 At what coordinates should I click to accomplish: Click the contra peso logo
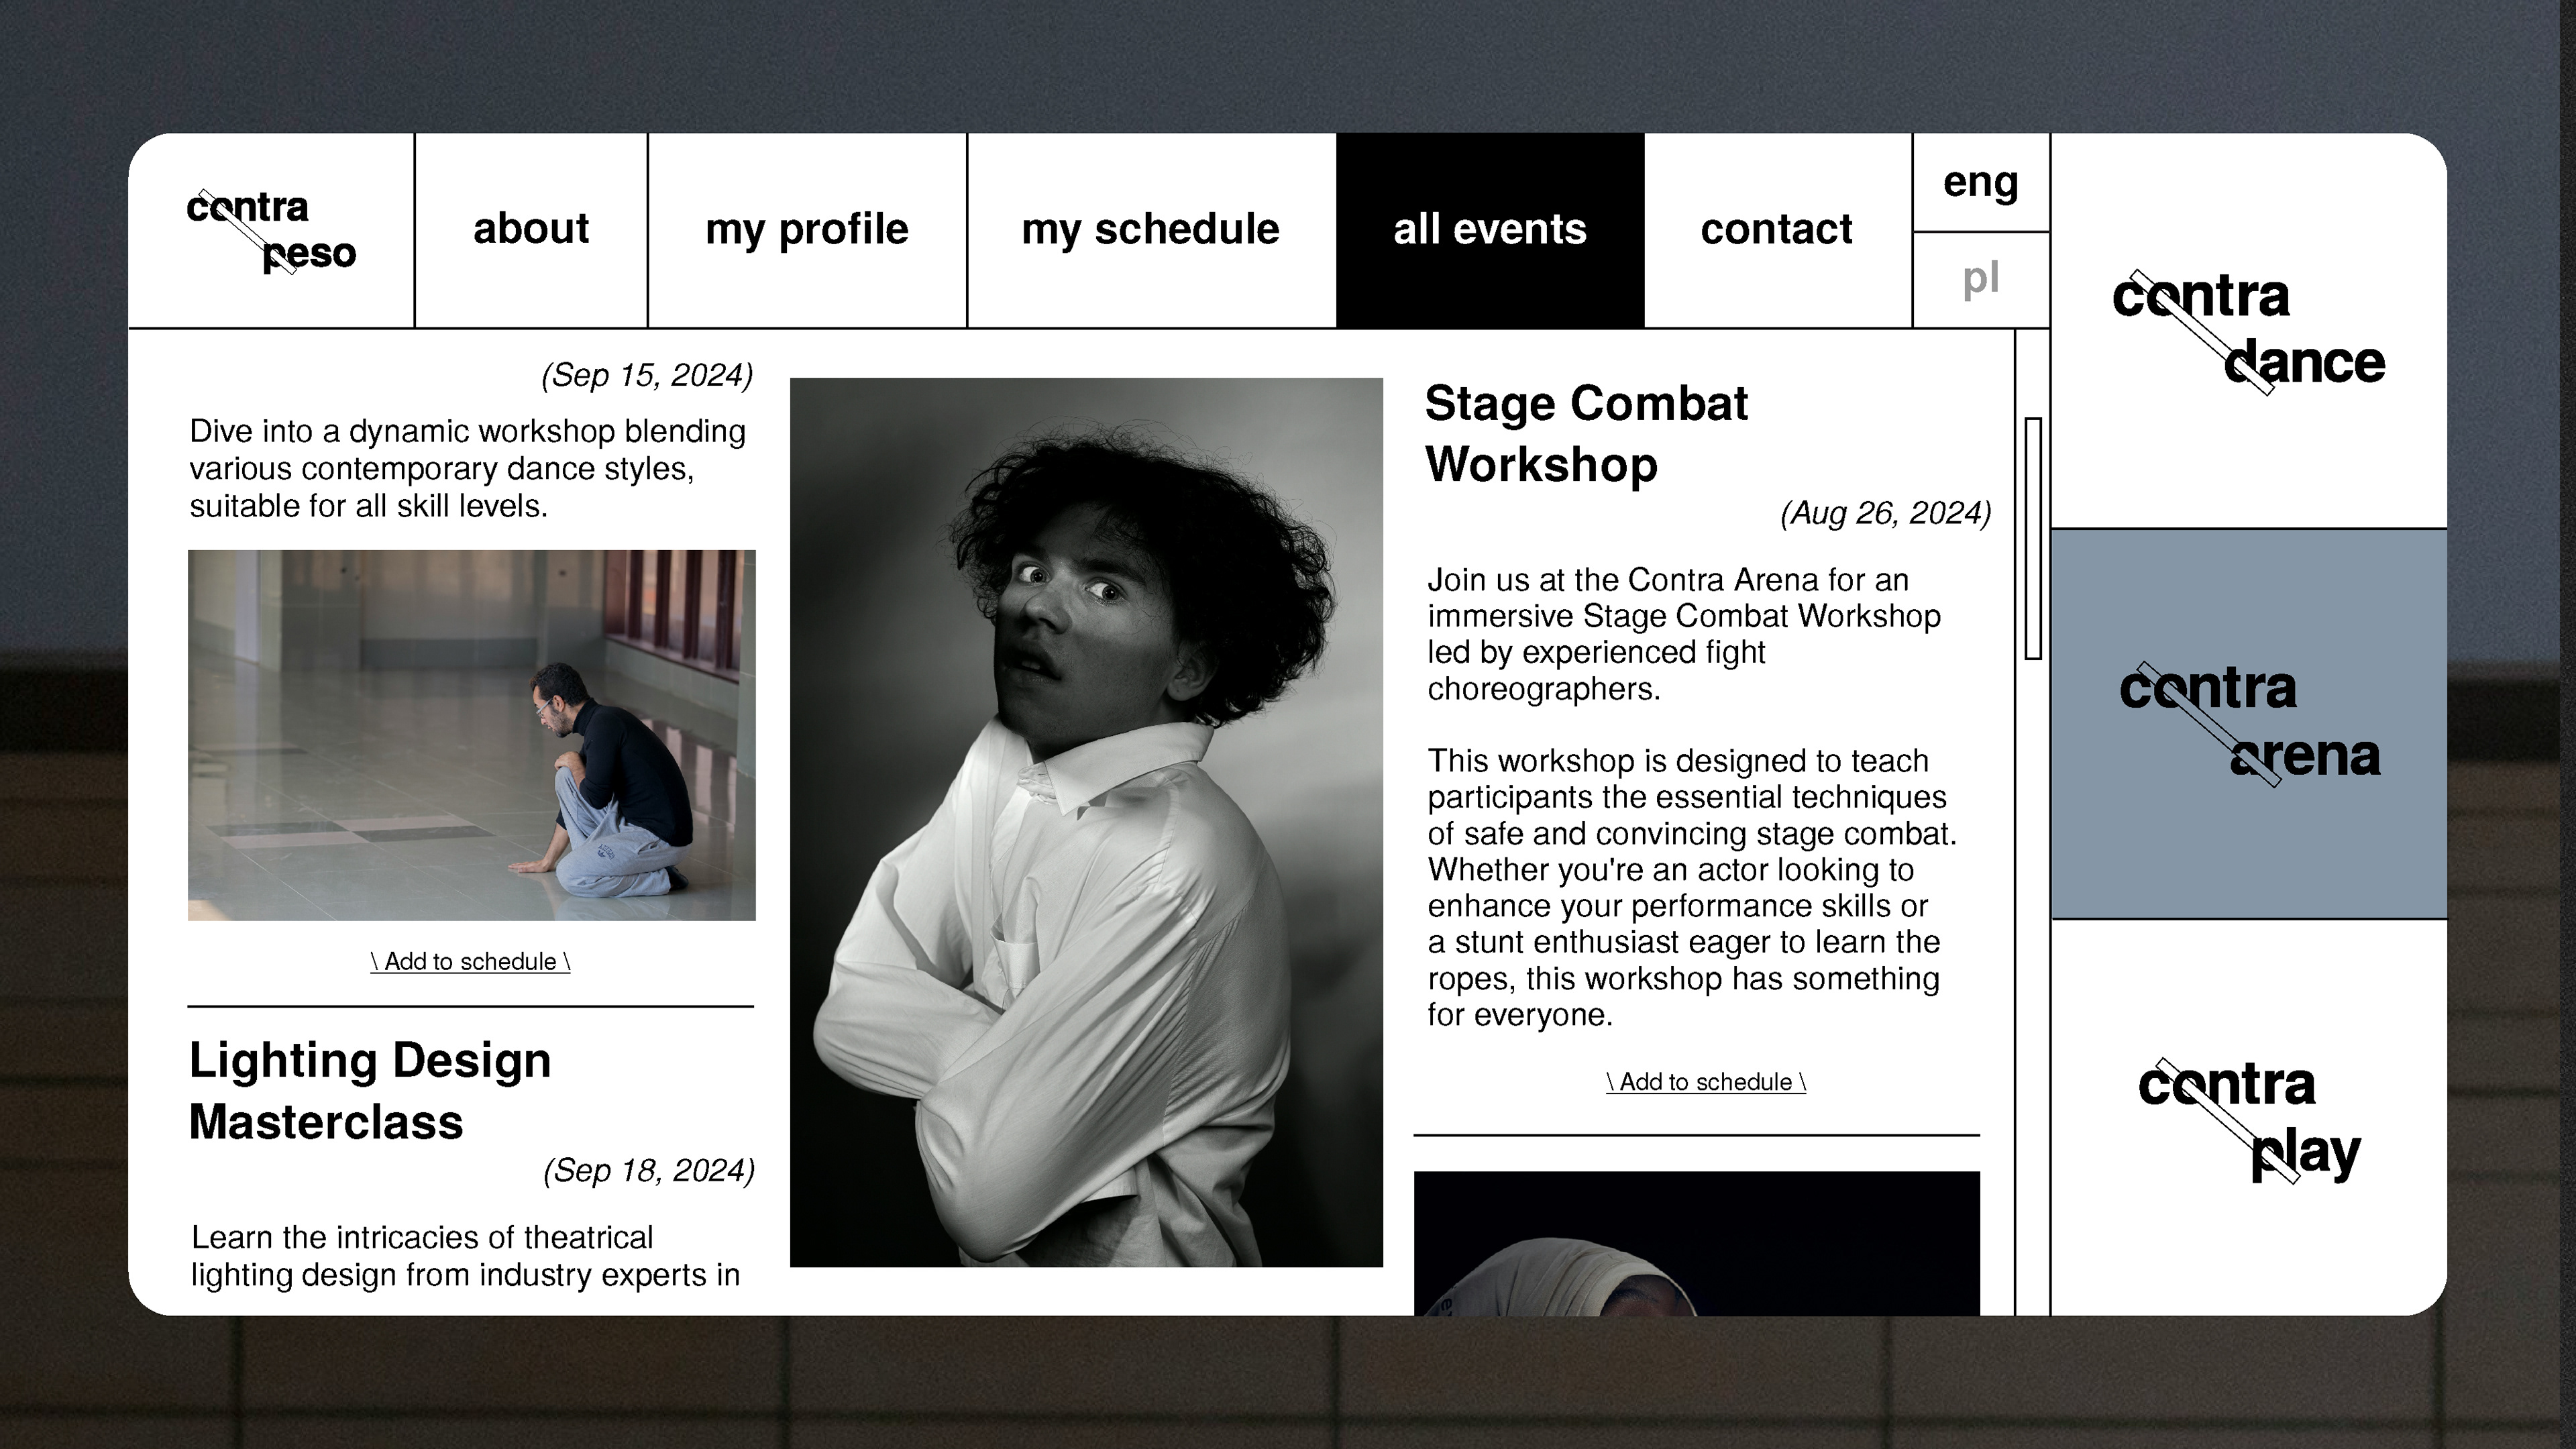click(271, 231)
